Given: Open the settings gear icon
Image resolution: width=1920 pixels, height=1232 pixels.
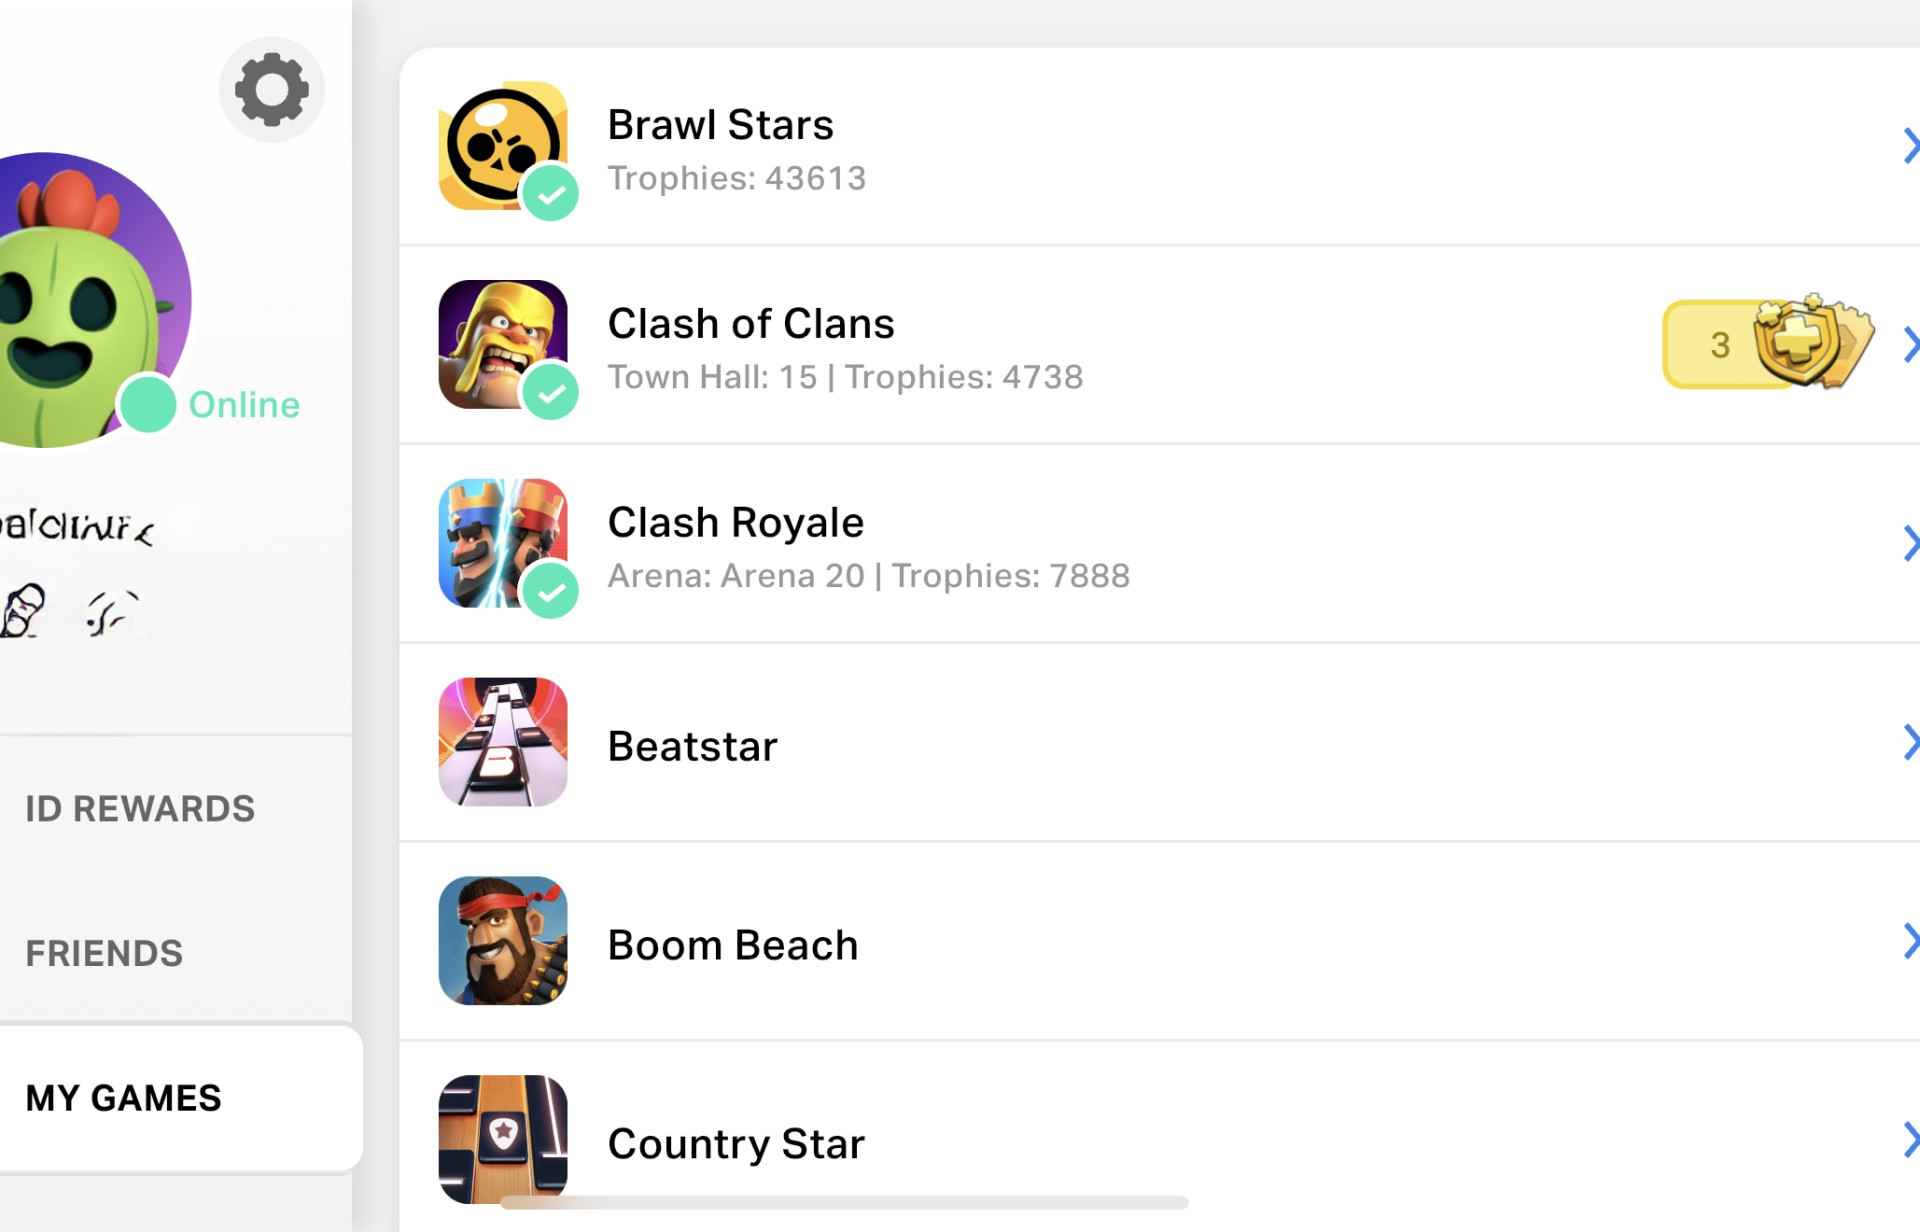Looking at the screenshot, I should 271,90.
